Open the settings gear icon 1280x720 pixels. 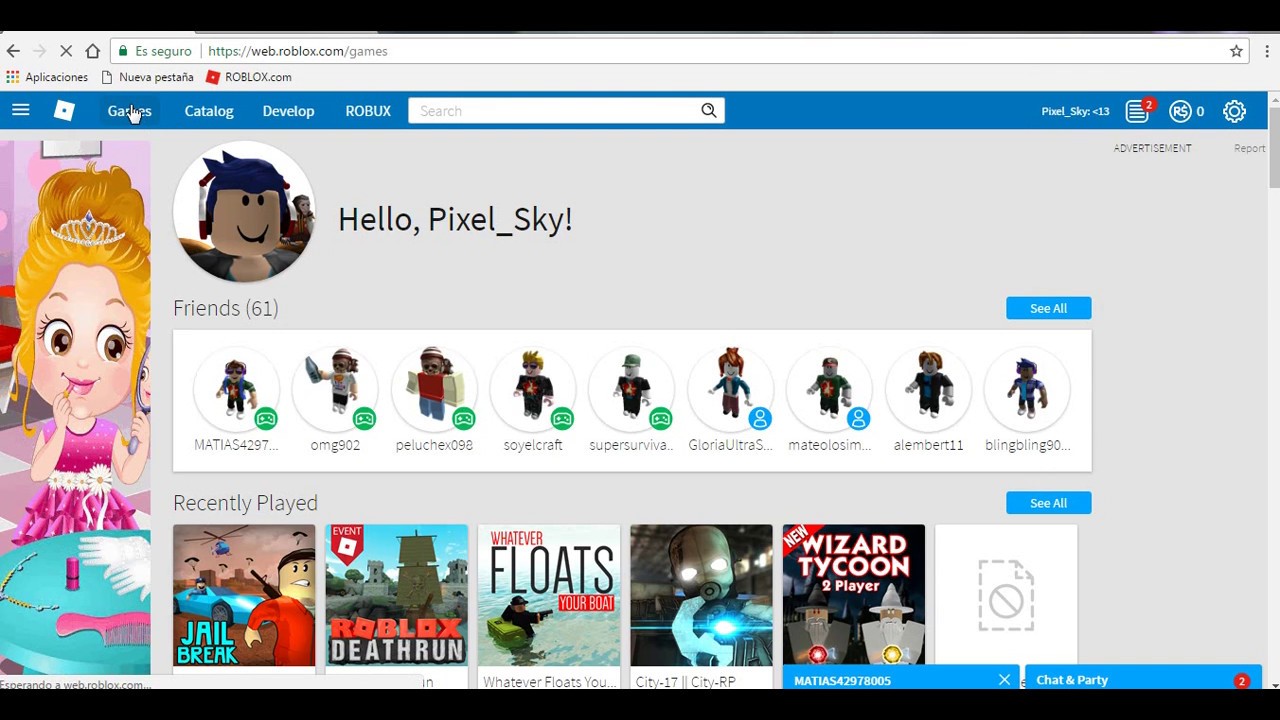tap(1234, 111)
